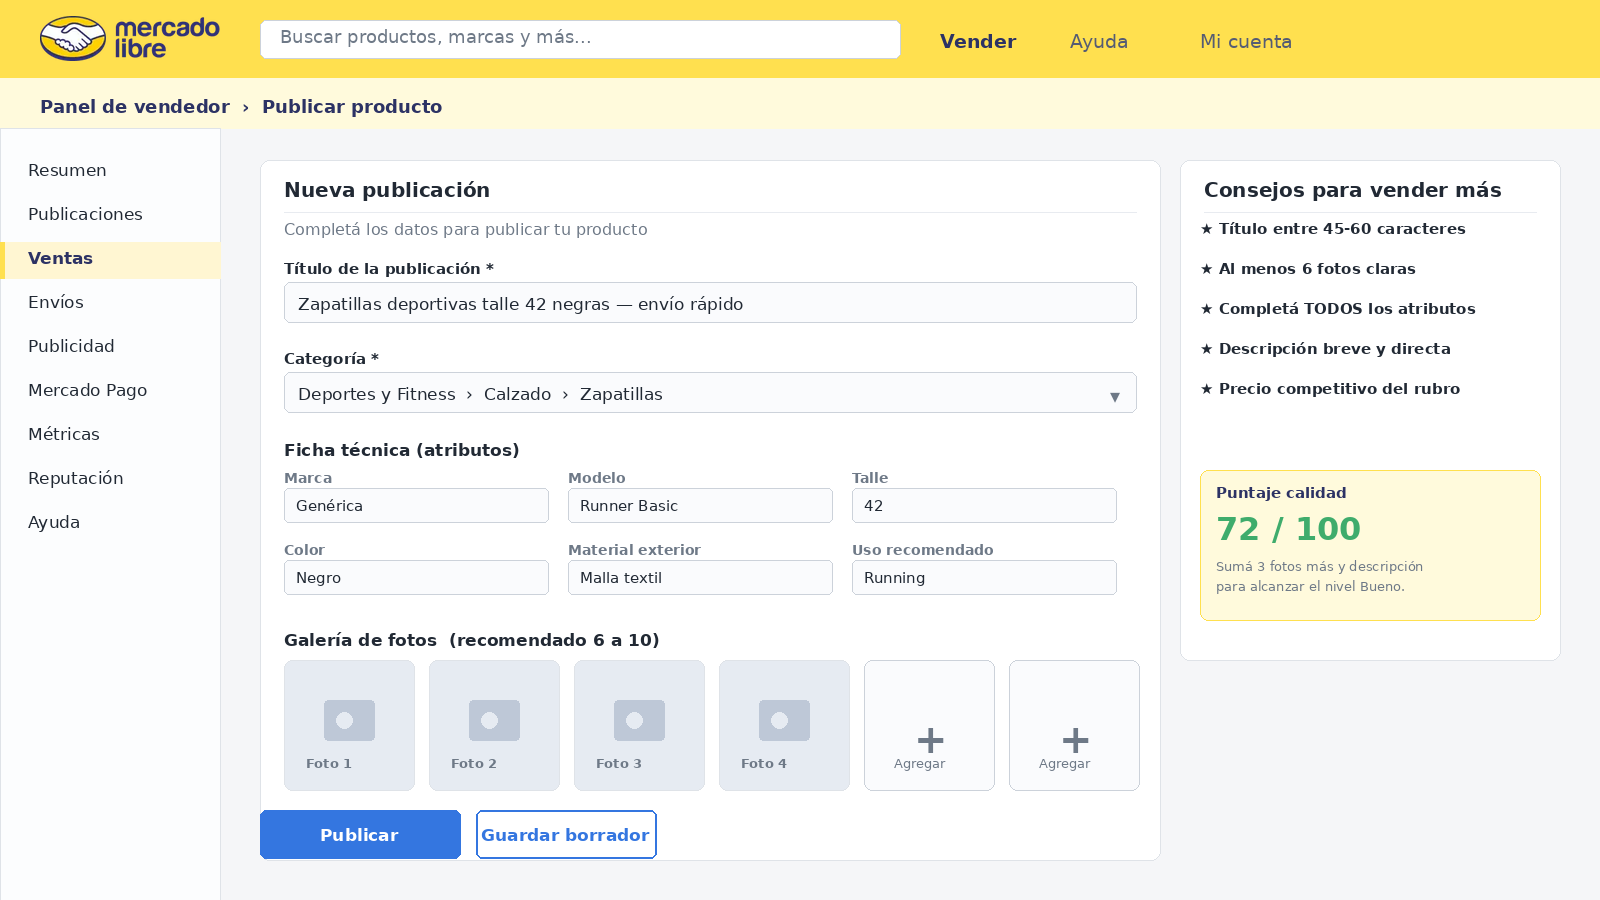The width and height of the screenshot is (1600, 900).
Task: Click the 'Galería de fotos' heading
Action: (360, 640)
